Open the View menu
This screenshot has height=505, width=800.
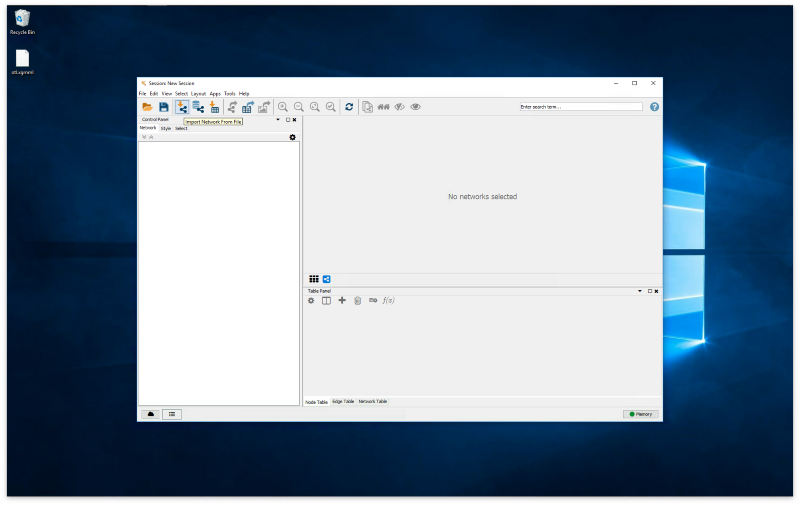click(x=167, y=94)
